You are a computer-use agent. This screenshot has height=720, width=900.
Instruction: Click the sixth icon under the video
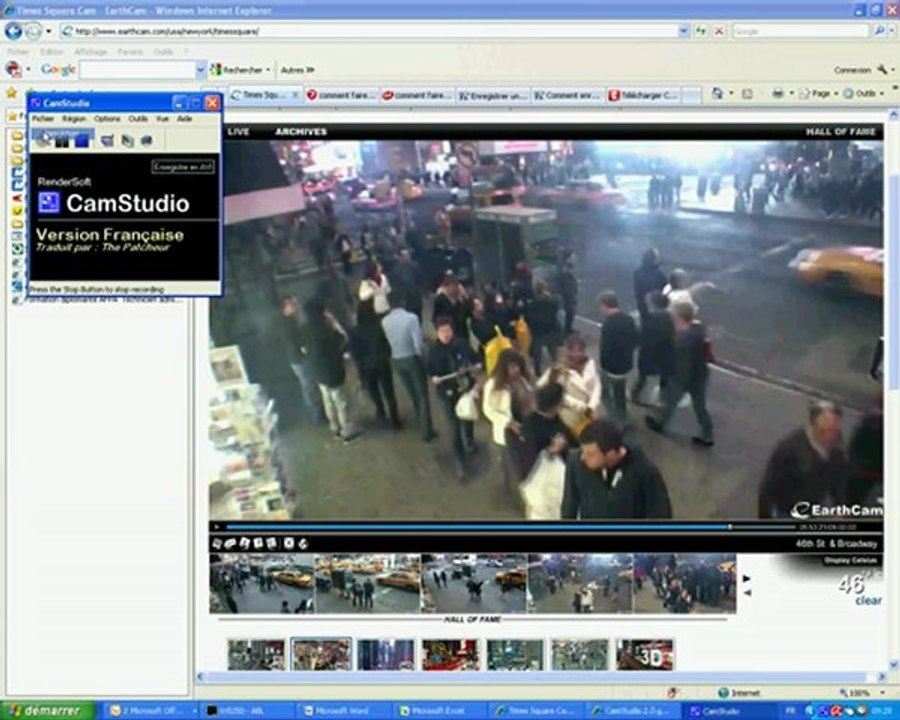pos(289,543)
